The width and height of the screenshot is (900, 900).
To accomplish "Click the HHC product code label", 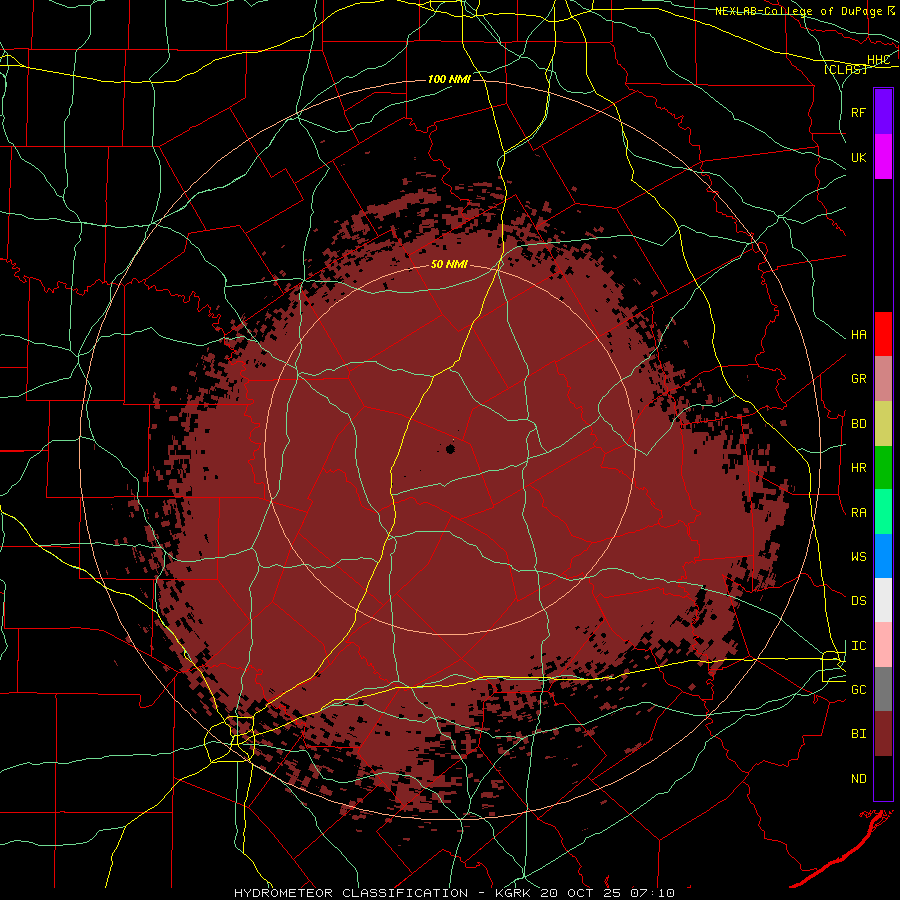I will coord(878,60).
